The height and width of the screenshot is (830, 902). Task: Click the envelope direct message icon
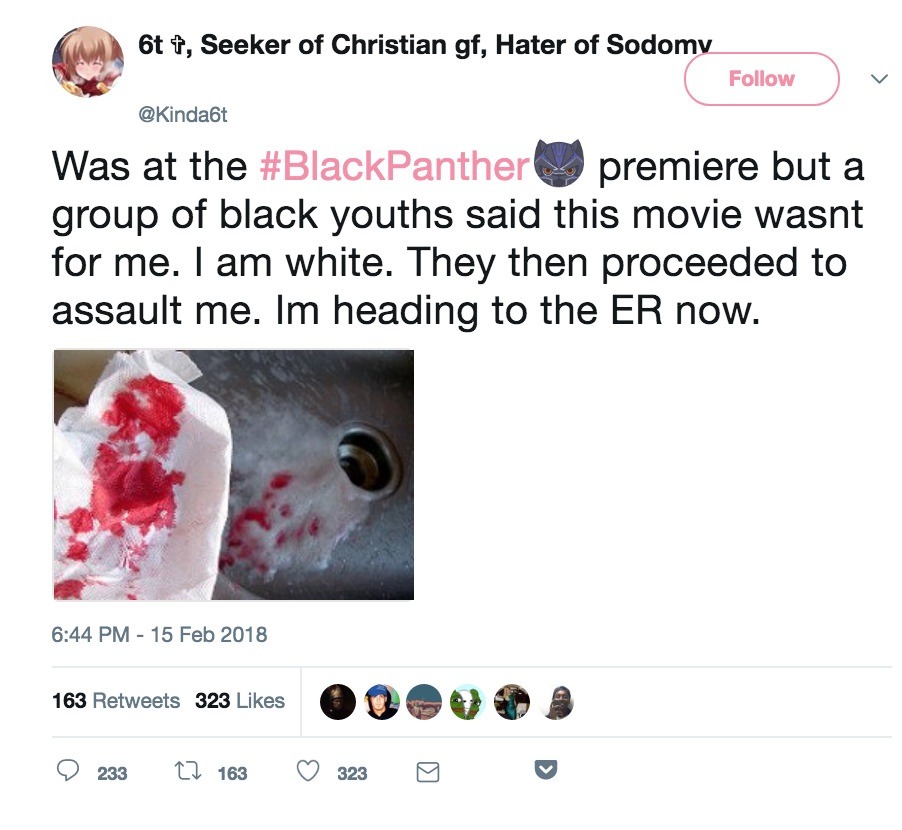click(x=427, y=772)
